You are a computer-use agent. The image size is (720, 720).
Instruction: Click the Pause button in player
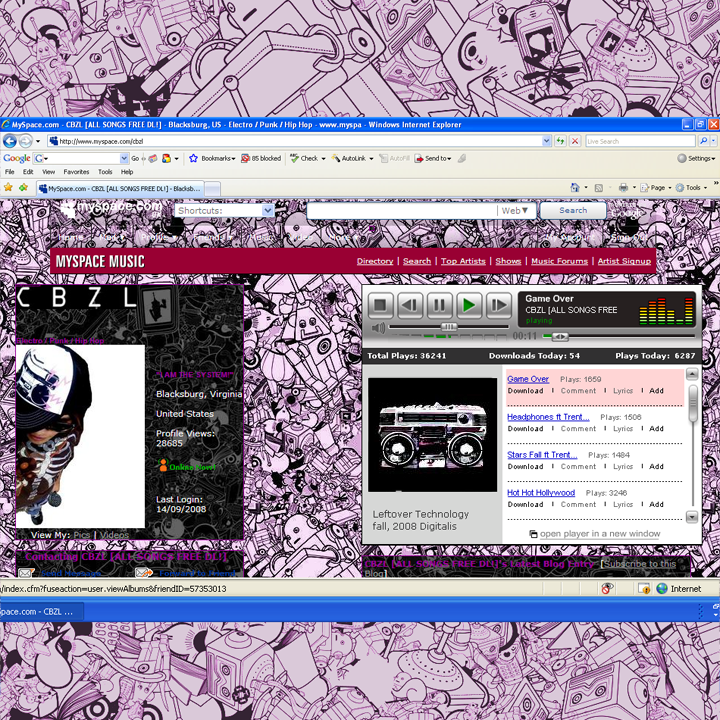pyautogui.click(x=439, y=305)
